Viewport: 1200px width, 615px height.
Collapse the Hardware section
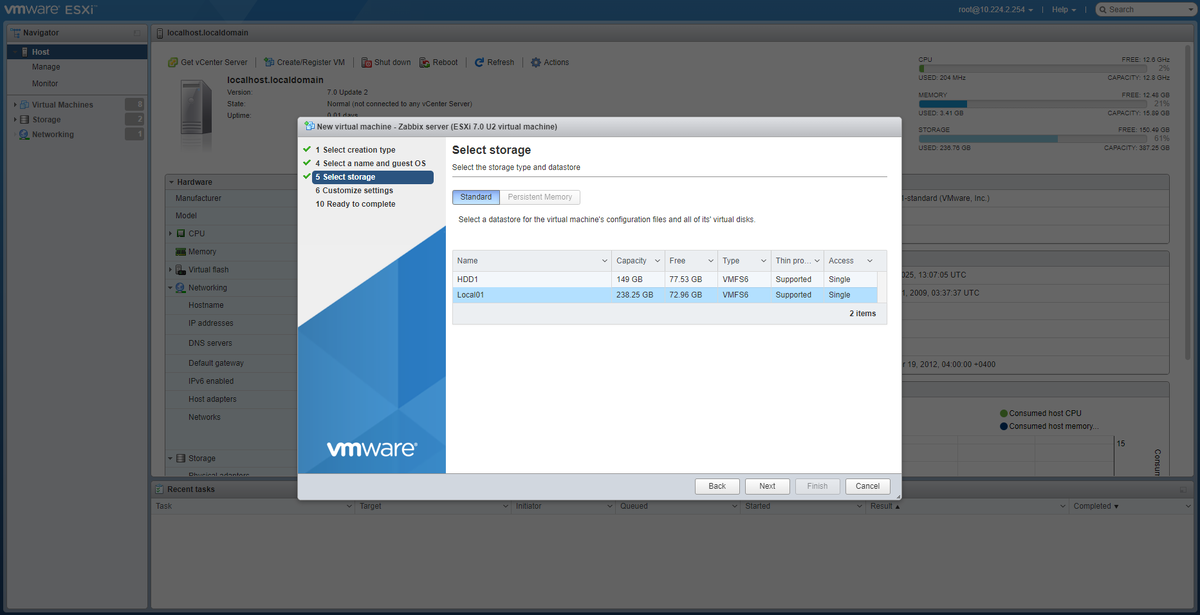[171, 182]
